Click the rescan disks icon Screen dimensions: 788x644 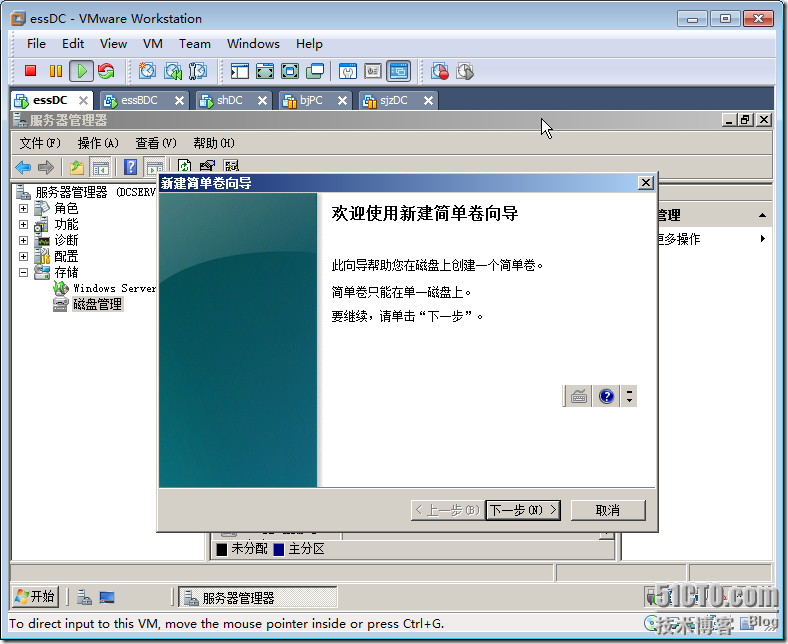(x=207, y=166)
